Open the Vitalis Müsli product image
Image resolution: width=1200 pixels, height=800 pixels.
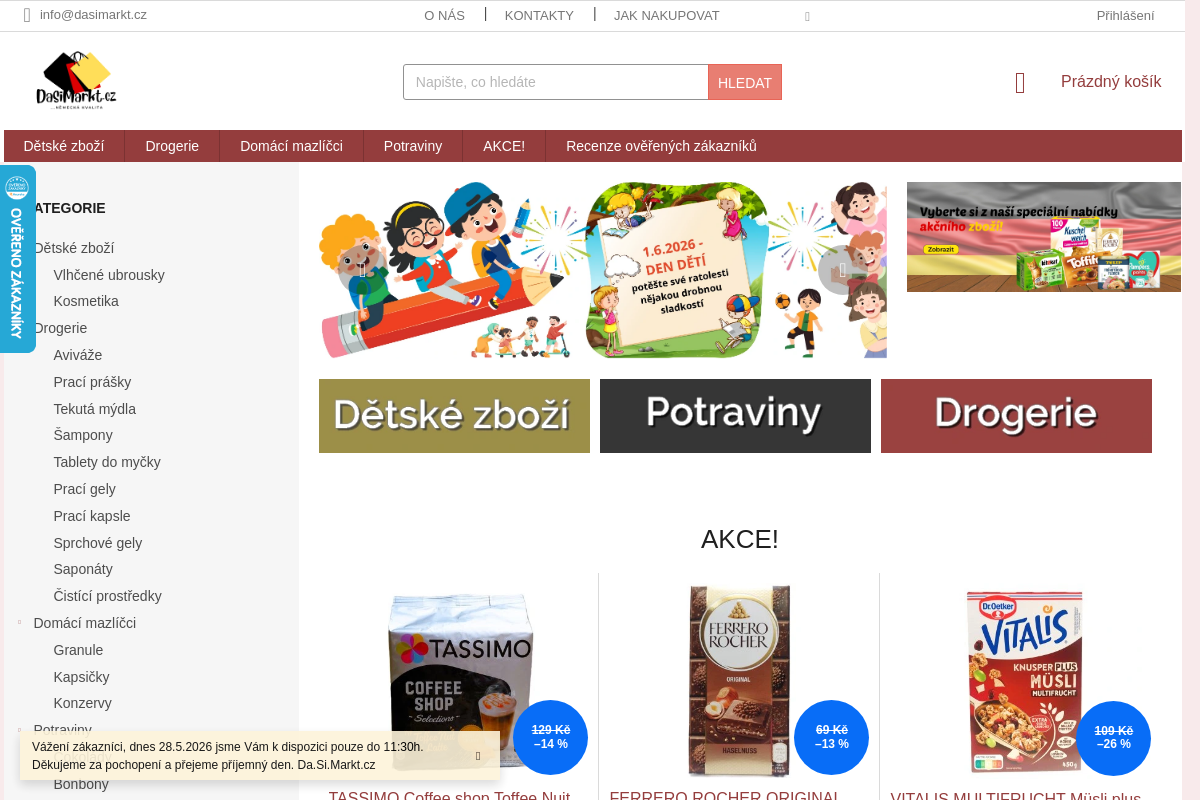coord(1024,682)
